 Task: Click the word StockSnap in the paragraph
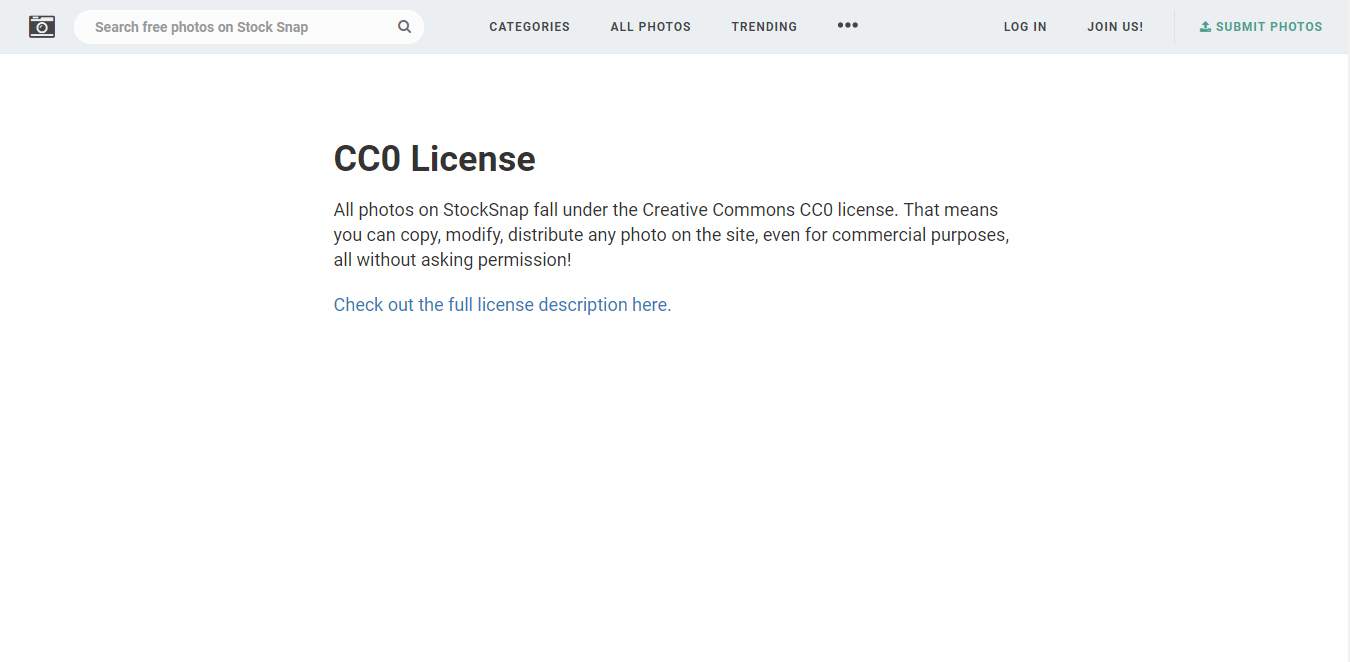click(x=485, y=210)
